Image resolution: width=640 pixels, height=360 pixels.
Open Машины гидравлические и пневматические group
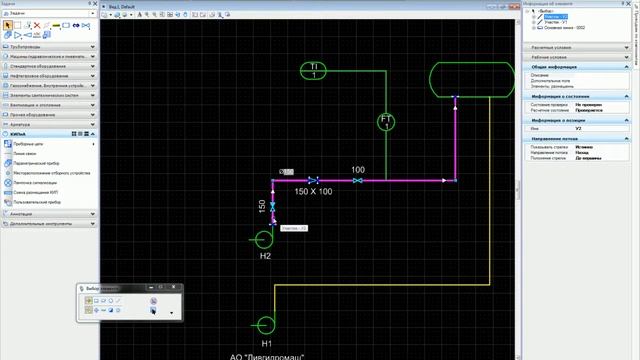[x=49, y=56]
